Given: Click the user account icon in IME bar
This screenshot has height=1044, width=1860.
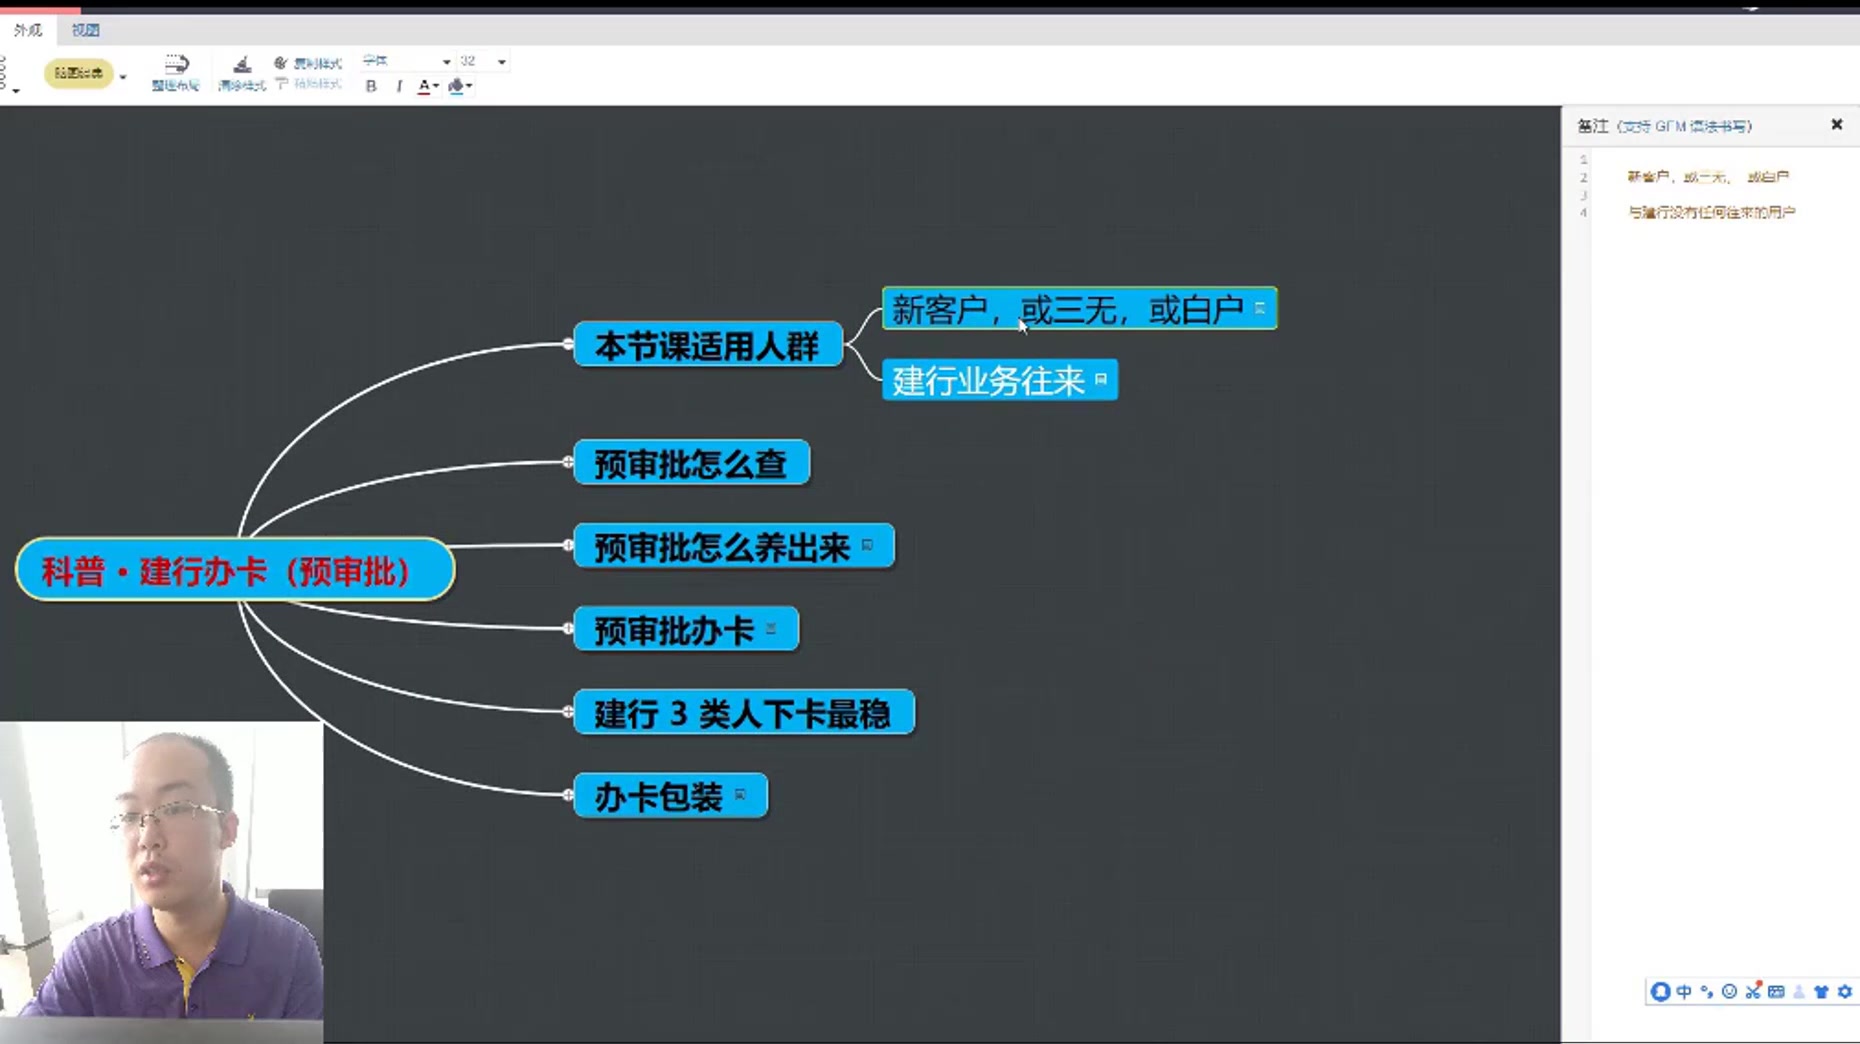Looking at the screenshot, I should pos(1799,991).
